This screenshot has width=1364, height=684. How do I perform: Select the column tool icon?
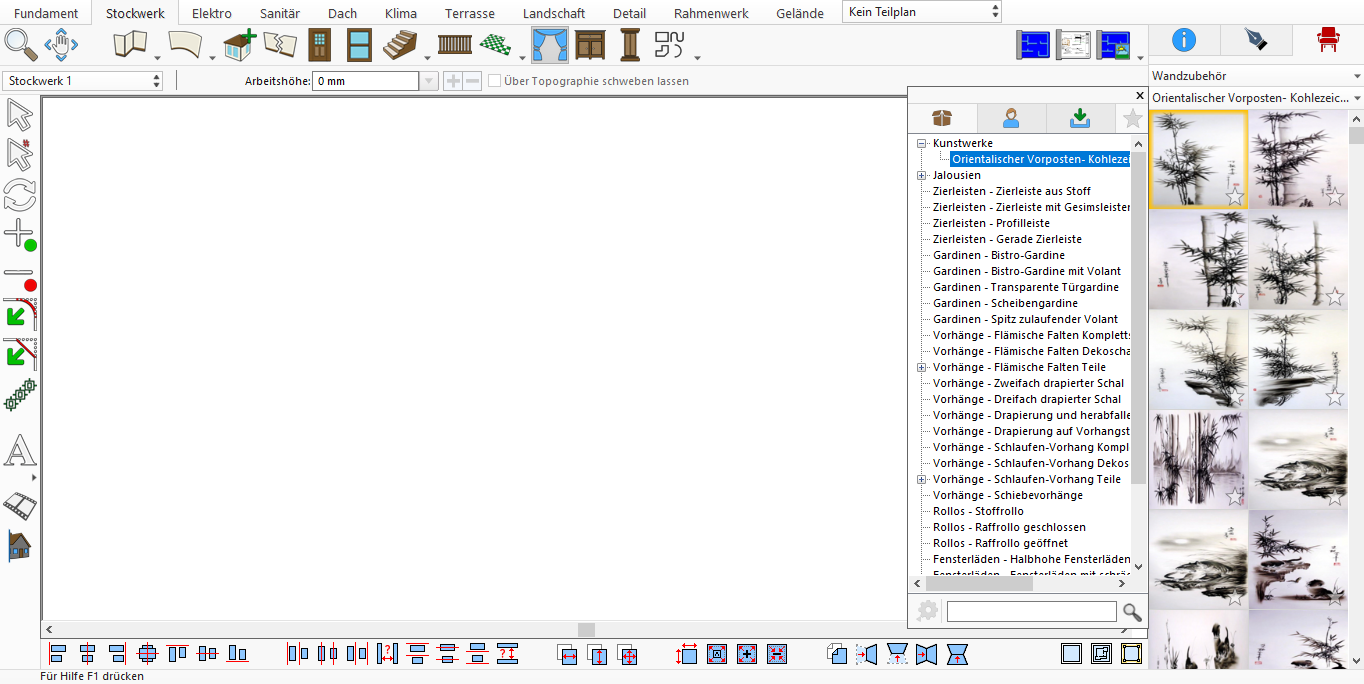pyautogui.click(x=629, y=45)
